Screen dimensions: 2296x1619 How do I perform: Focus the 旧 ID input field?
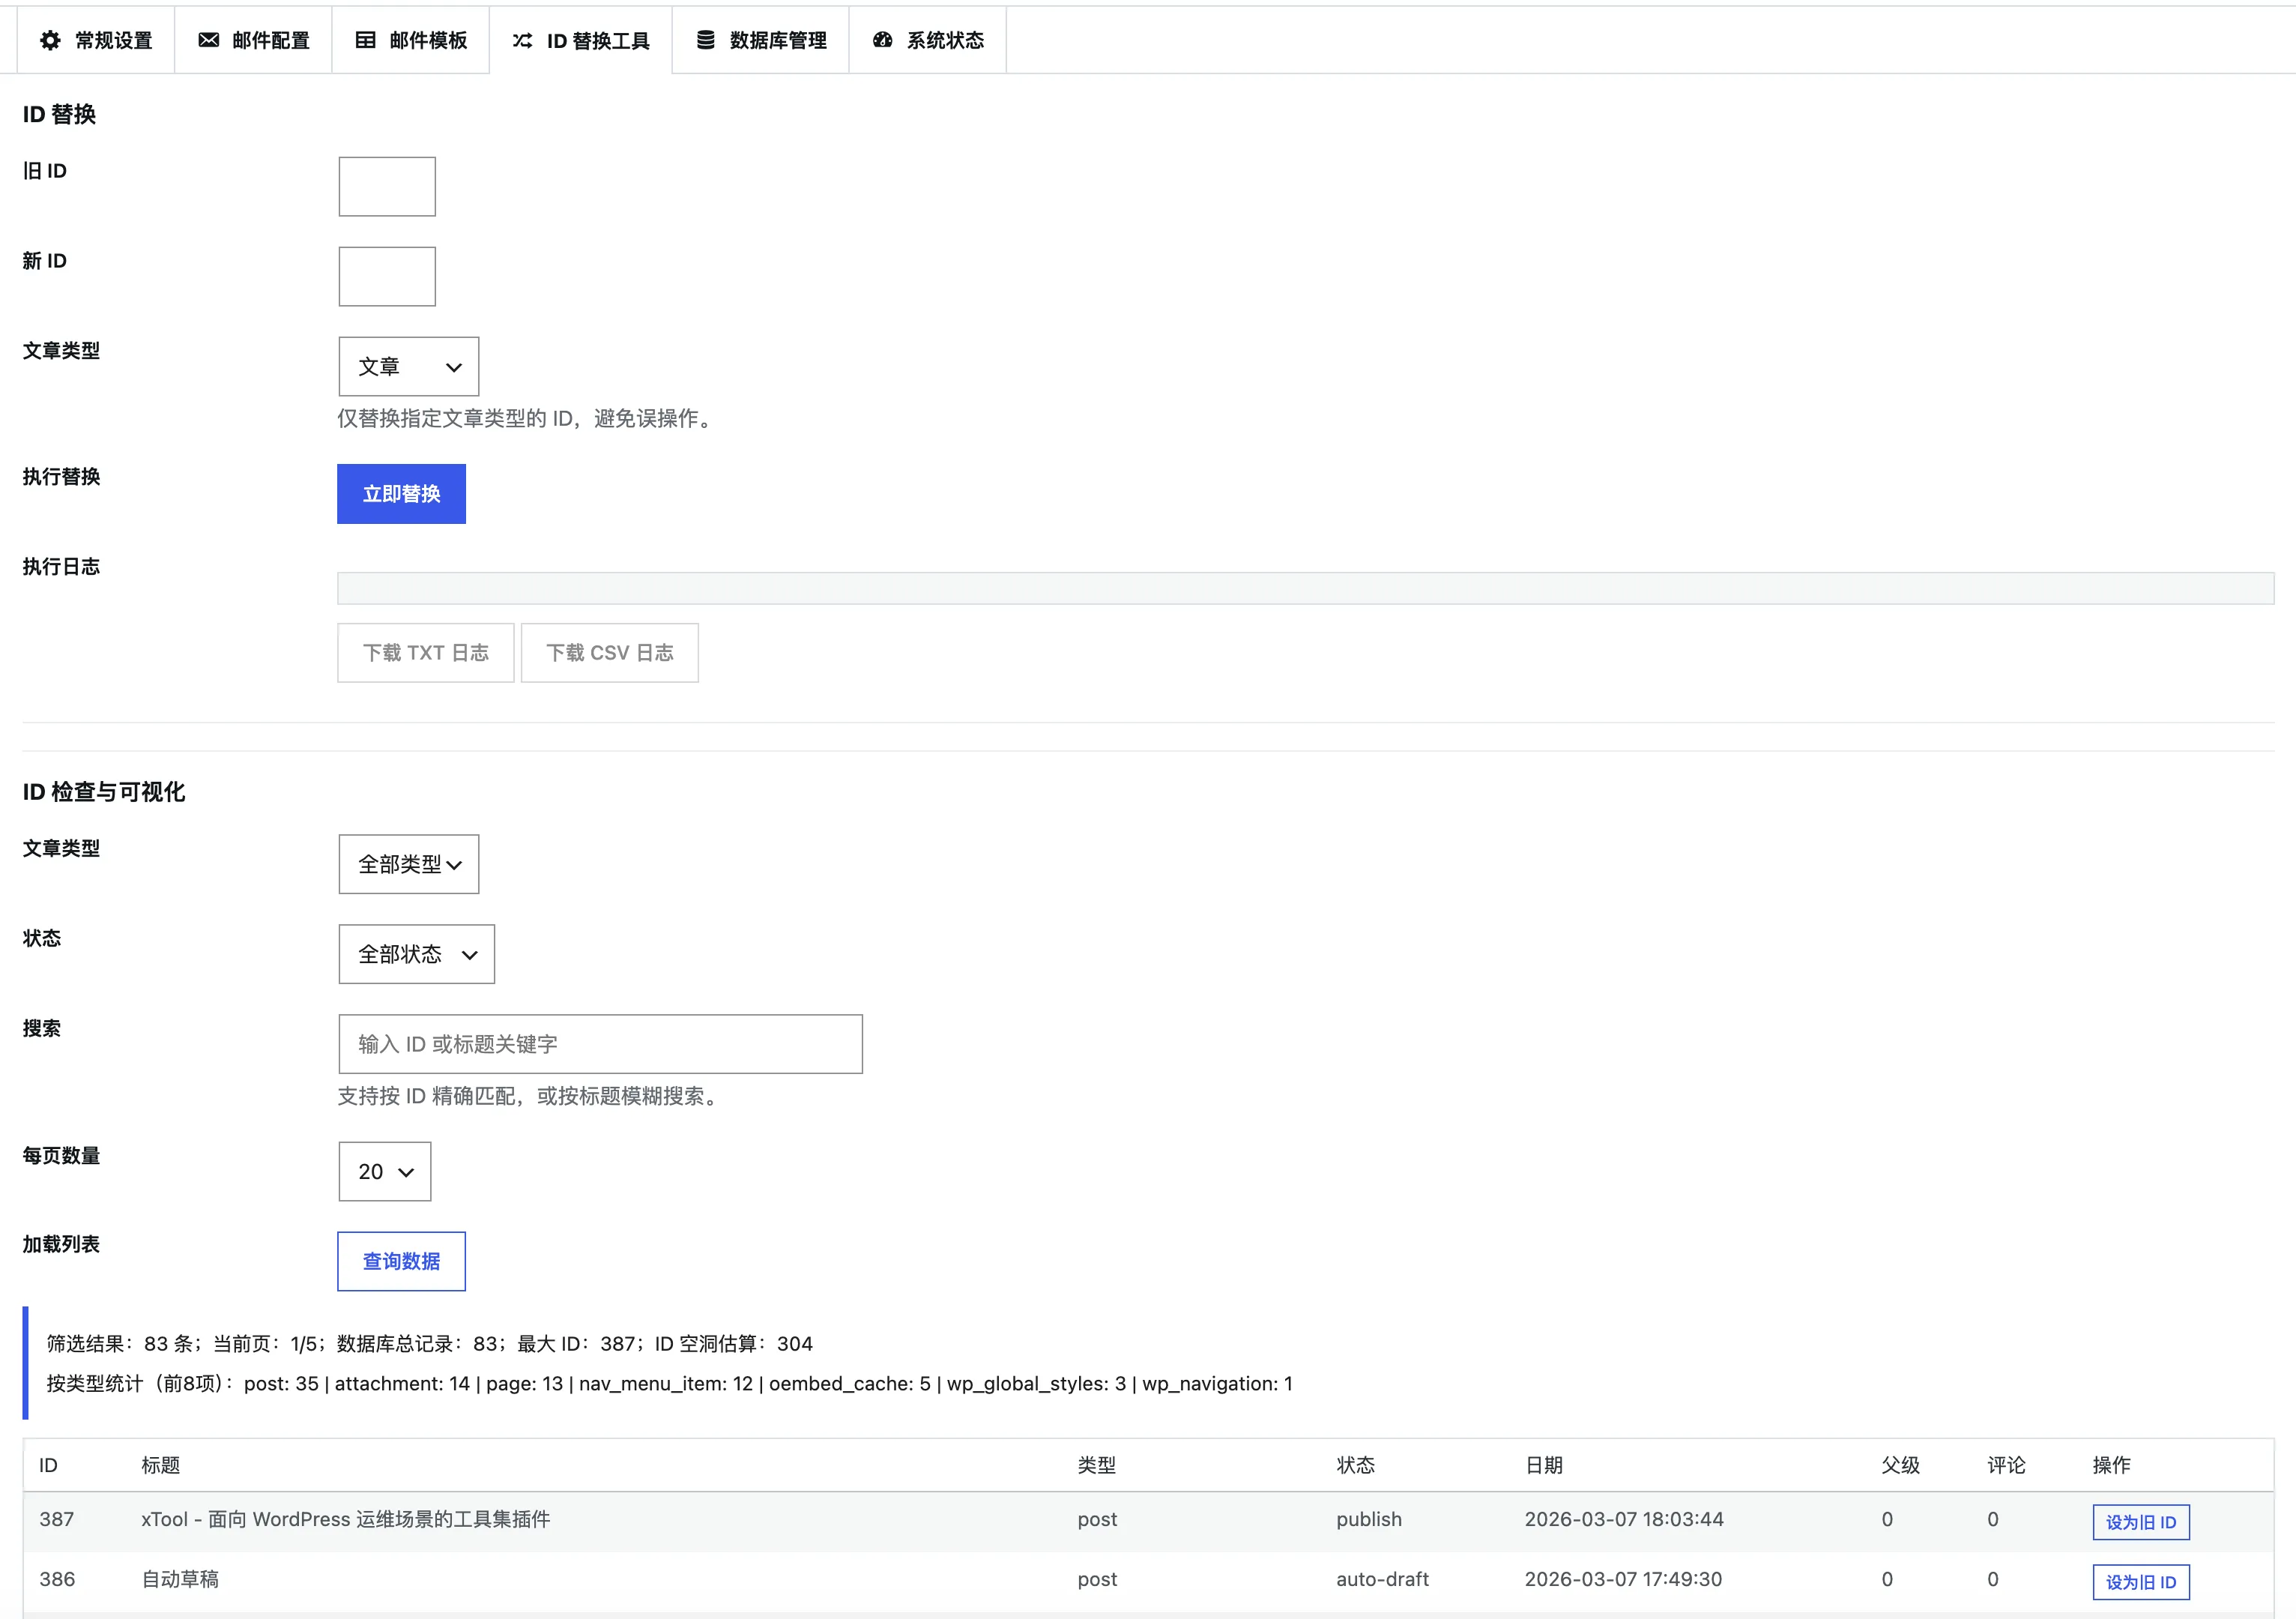click(x=387, y=186)
